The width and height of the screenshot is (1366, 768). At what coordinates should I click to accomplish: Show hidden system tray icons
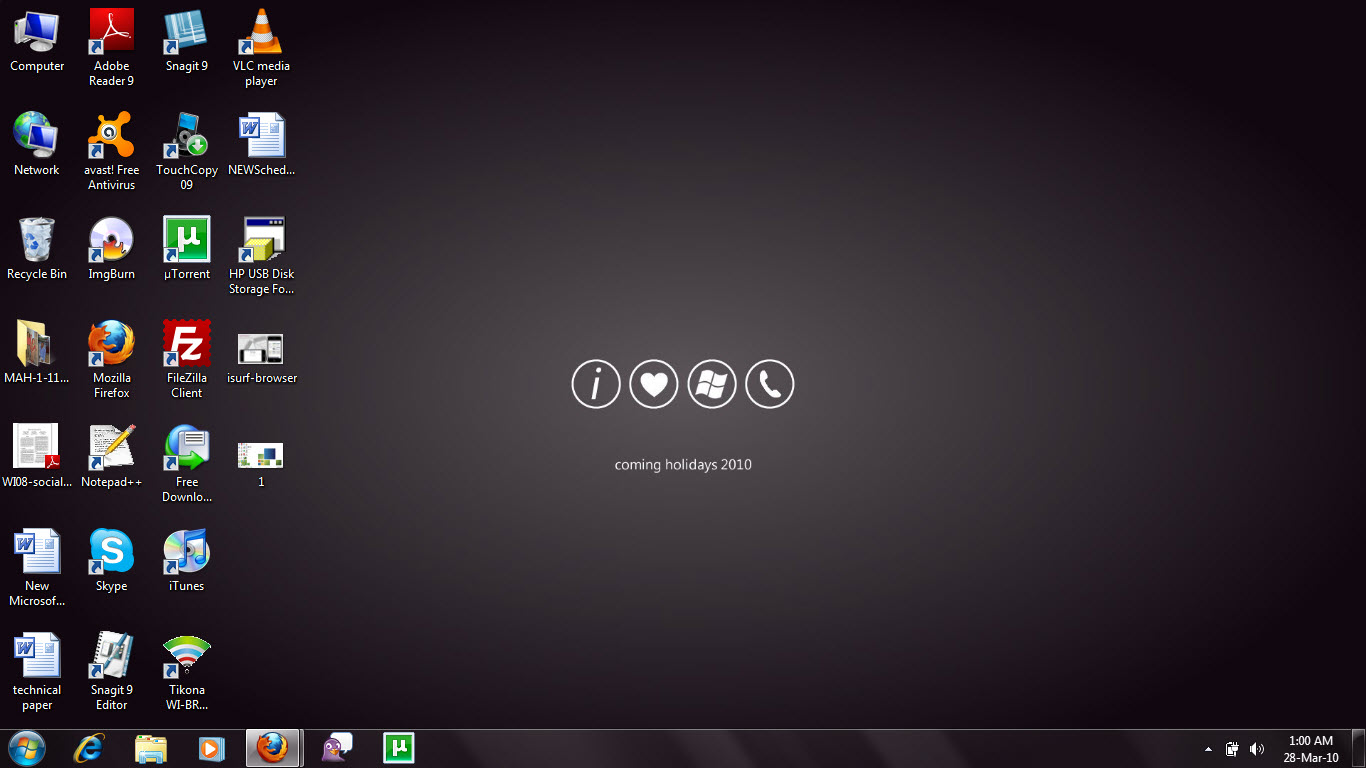point(1208,749)
